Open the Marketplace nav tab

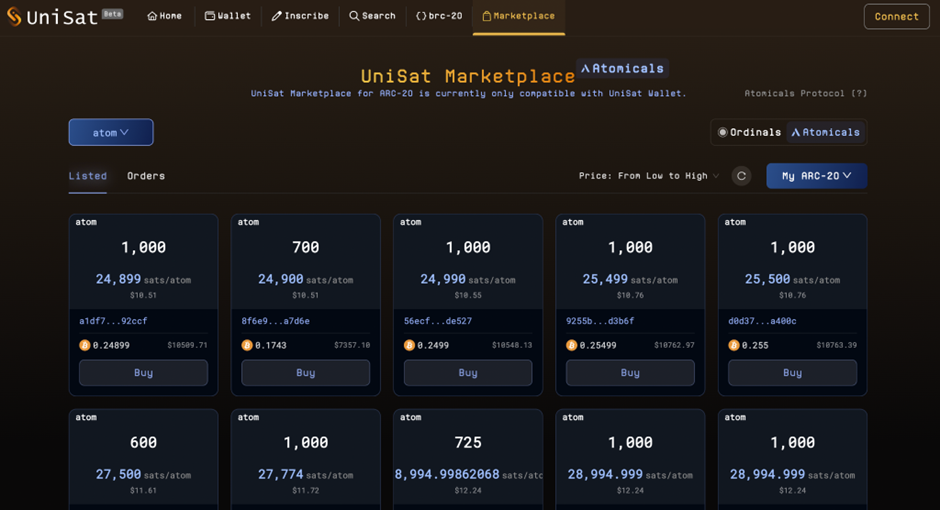pyautogui.click(x=519, y=17)
